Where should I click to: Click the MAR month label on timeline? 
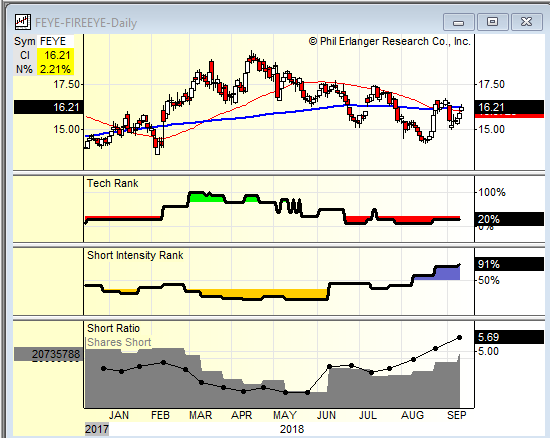[x=201, y=416]
